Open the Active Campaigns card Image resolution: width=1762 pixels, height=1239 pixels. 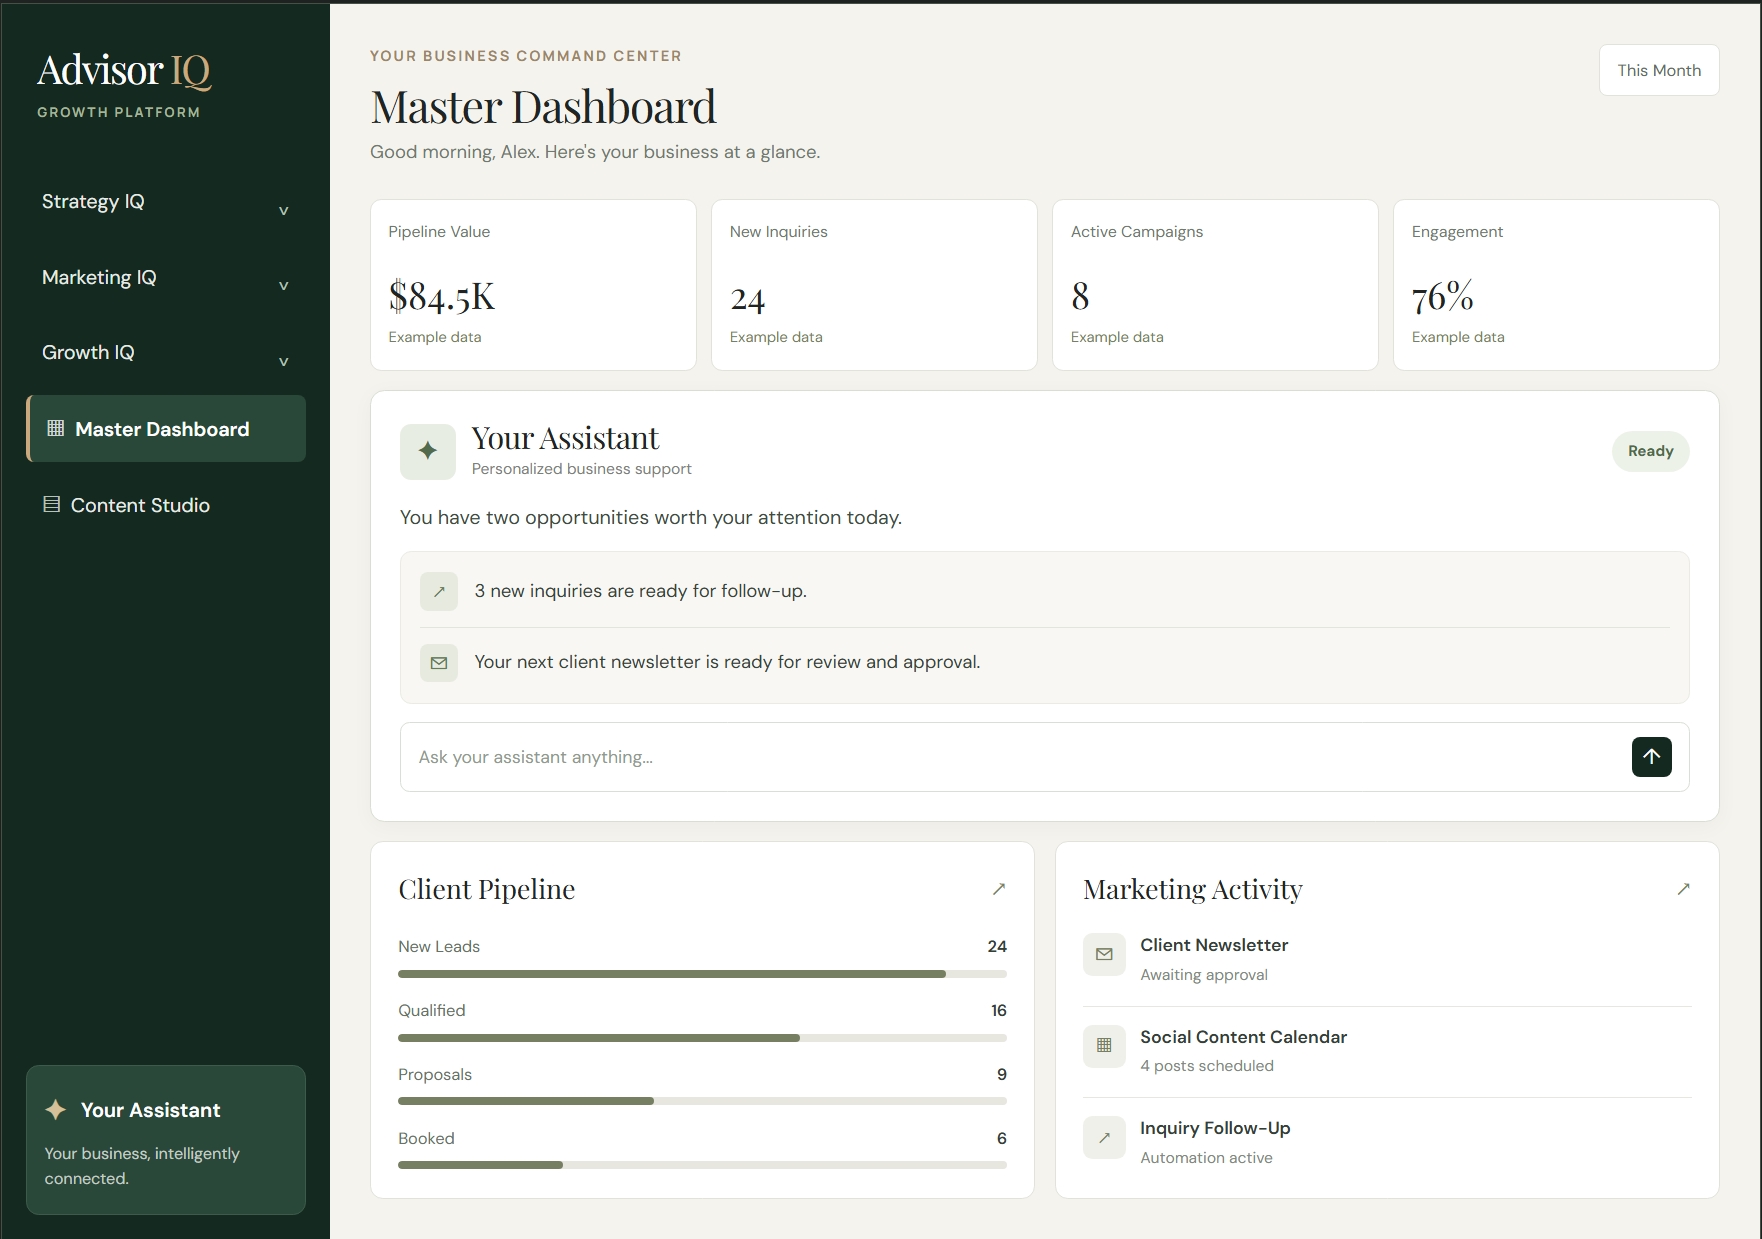coord(1215,285)
